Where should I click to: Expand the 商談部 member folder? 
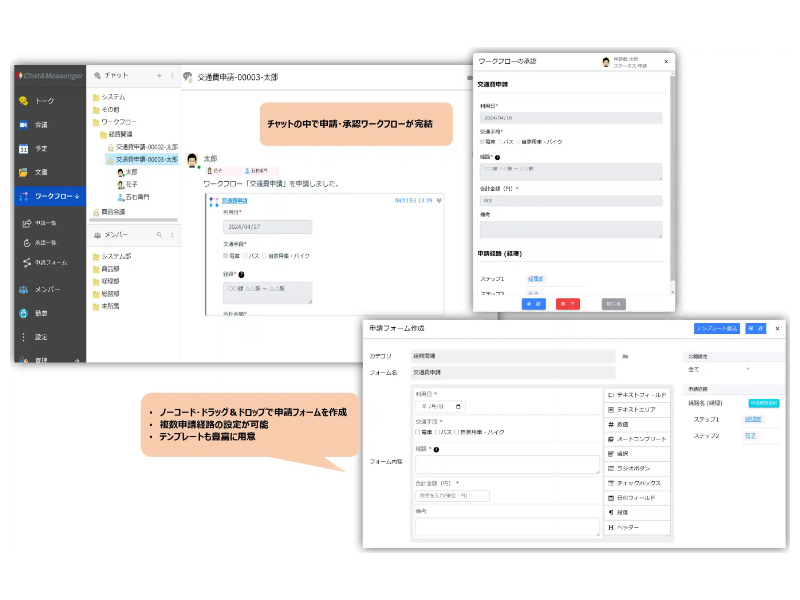click(106, 269)
